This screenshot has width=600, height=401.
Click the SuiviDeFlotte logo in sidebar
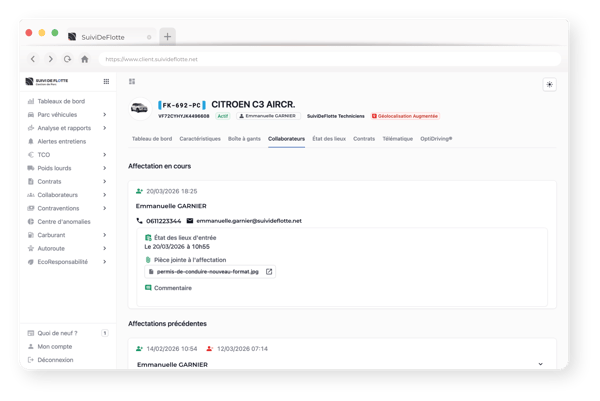[46, 81]
